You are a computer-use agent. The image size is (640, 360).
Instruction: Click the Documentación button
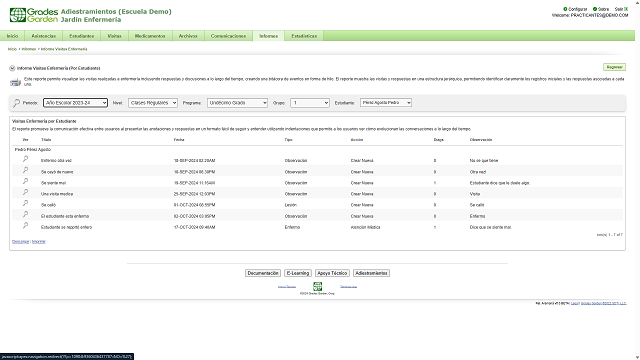pos(263,273)
